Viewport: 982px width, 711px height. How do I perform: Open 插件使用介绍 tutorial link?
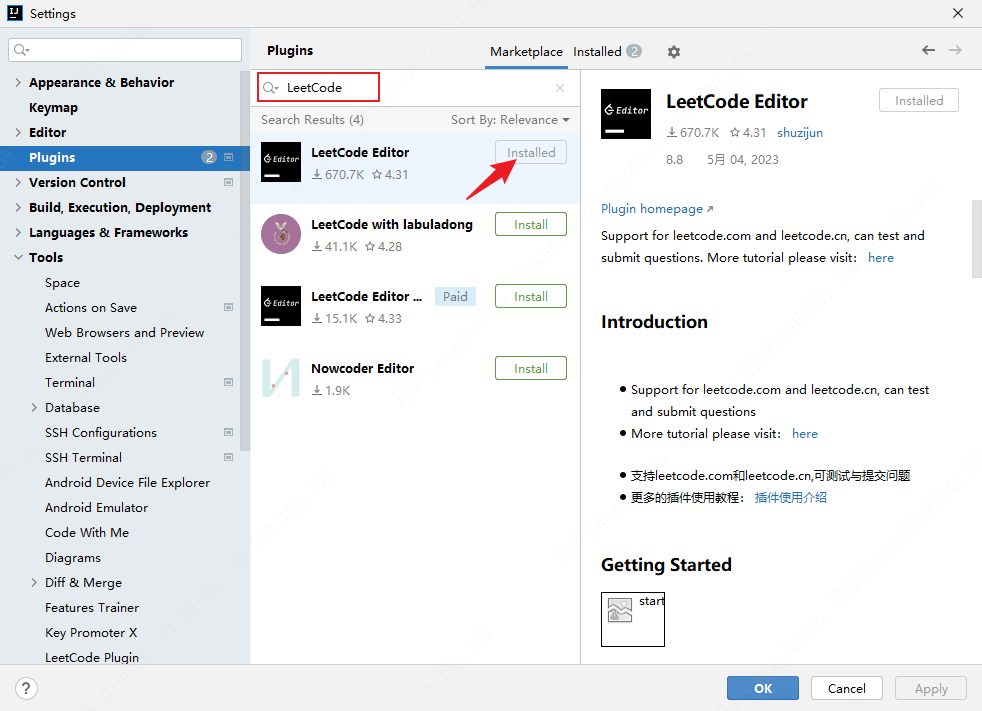click(x=790, y=497)
